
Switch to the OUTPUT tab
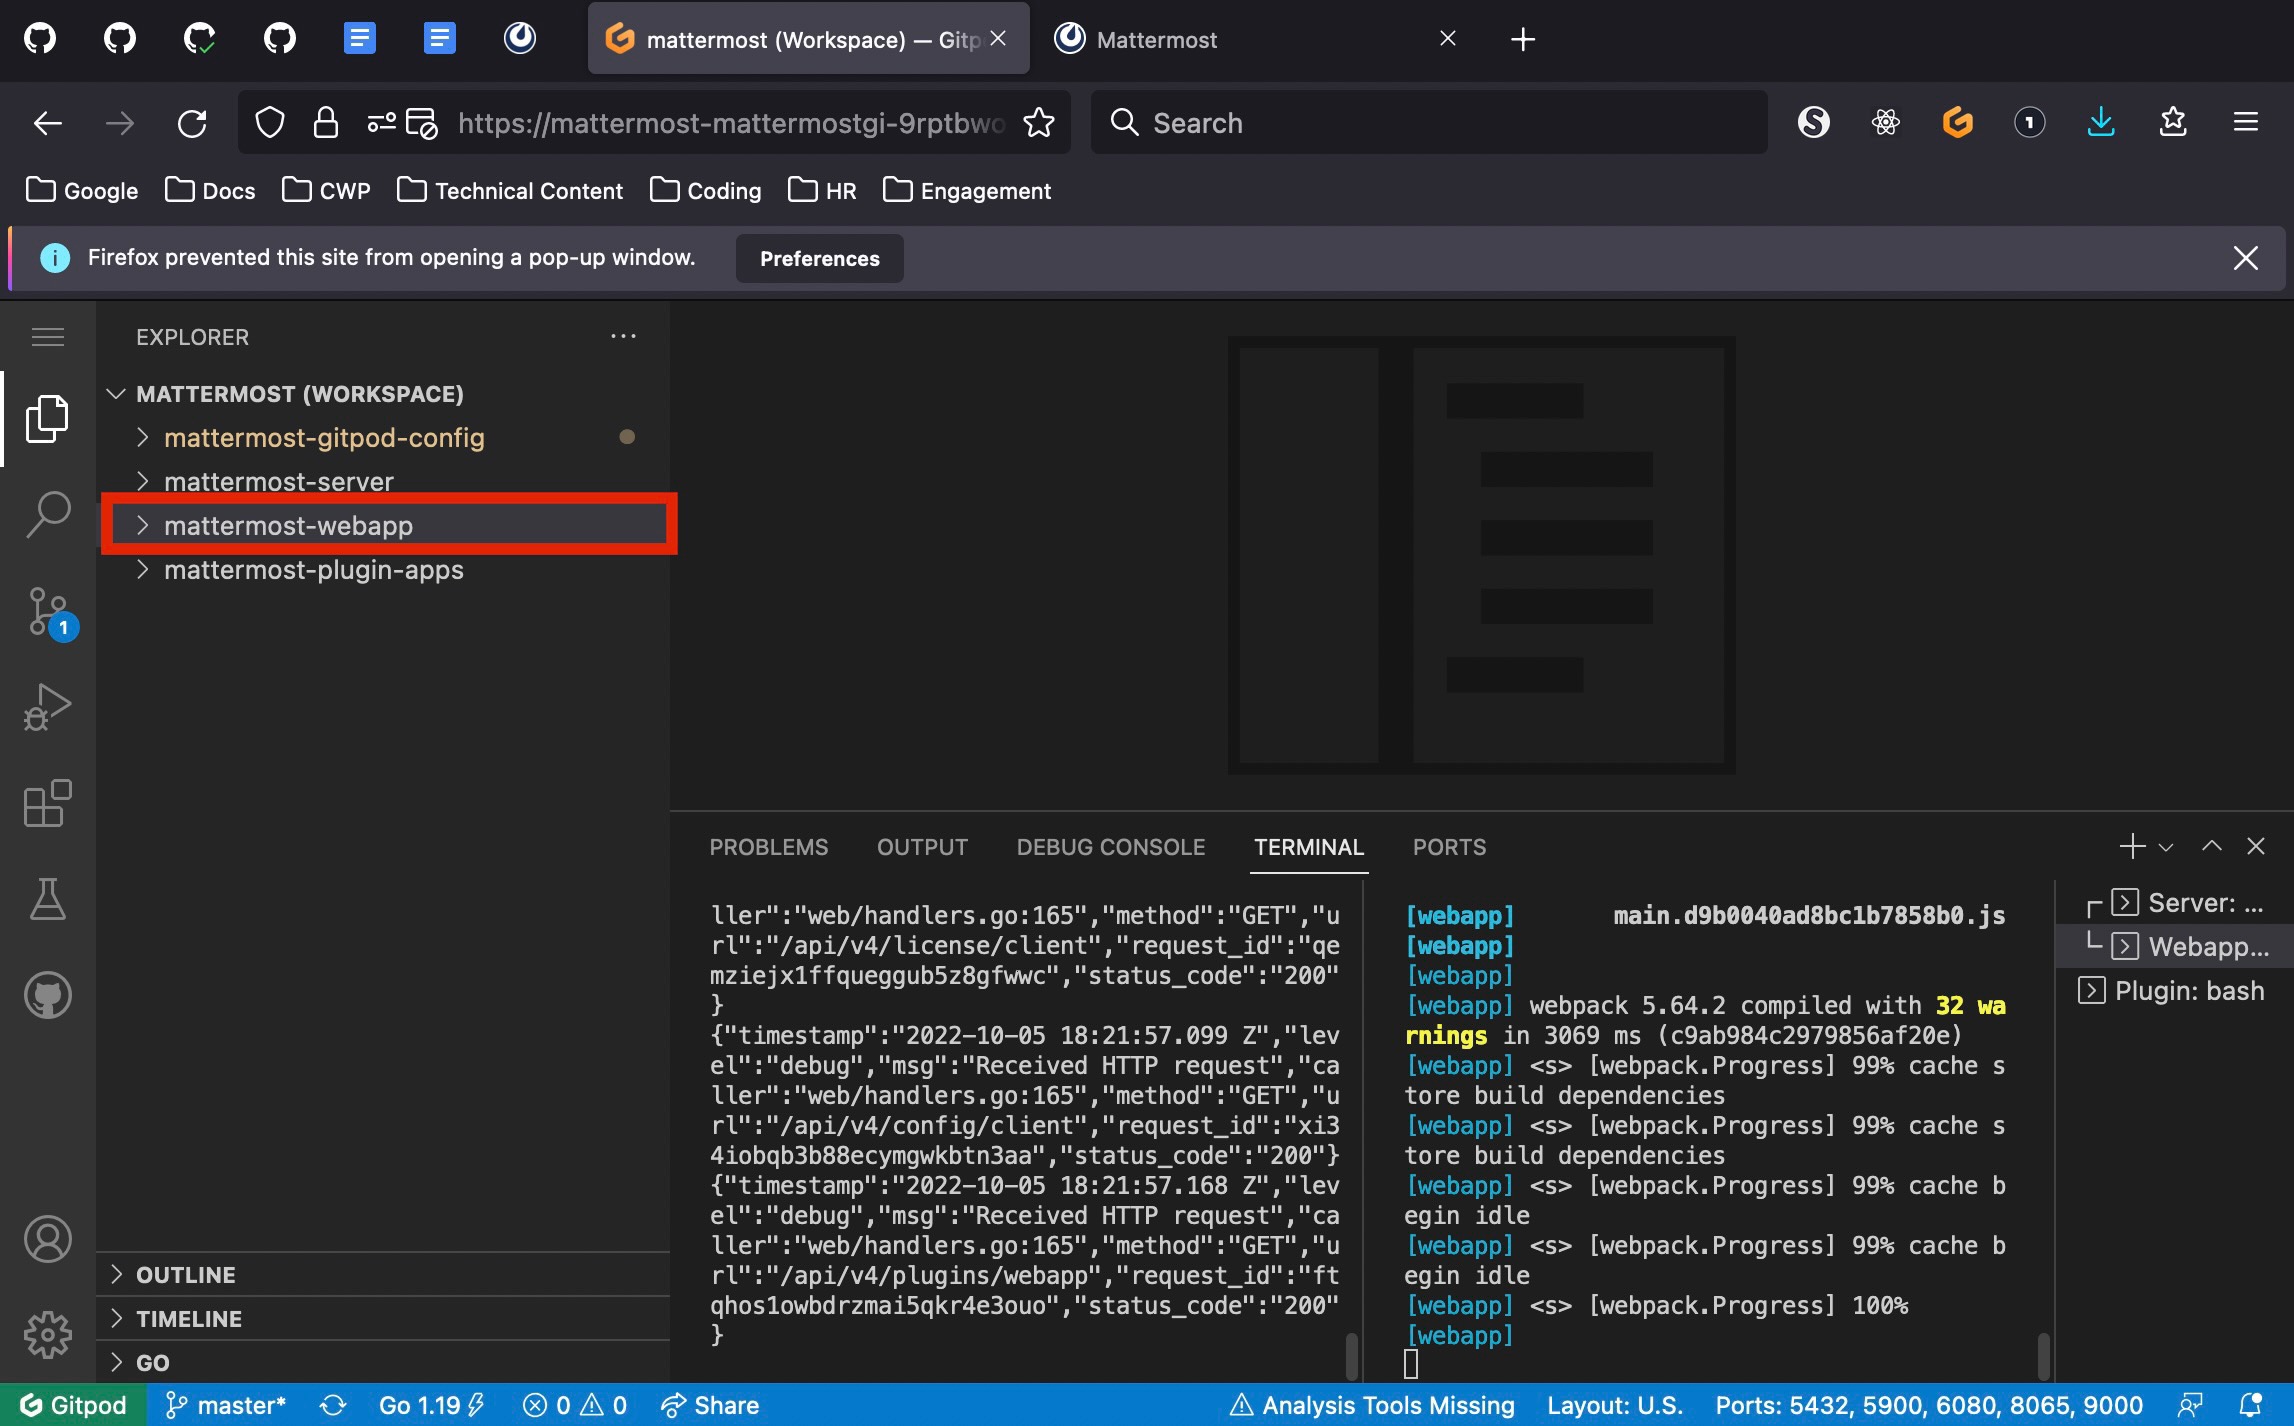(922, 847)
